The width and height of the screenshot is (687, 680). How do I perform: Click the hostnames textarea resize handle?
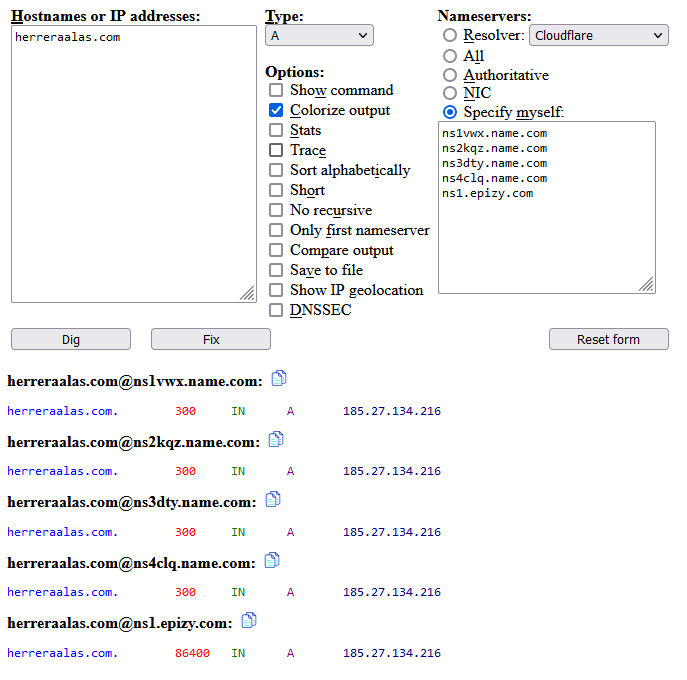(247, 293)
